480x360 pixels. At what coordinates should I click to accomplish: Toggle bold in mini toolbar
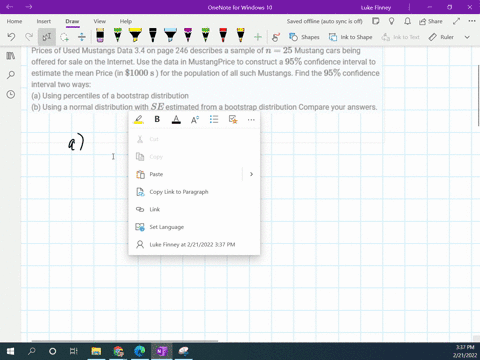click(157, 119)
